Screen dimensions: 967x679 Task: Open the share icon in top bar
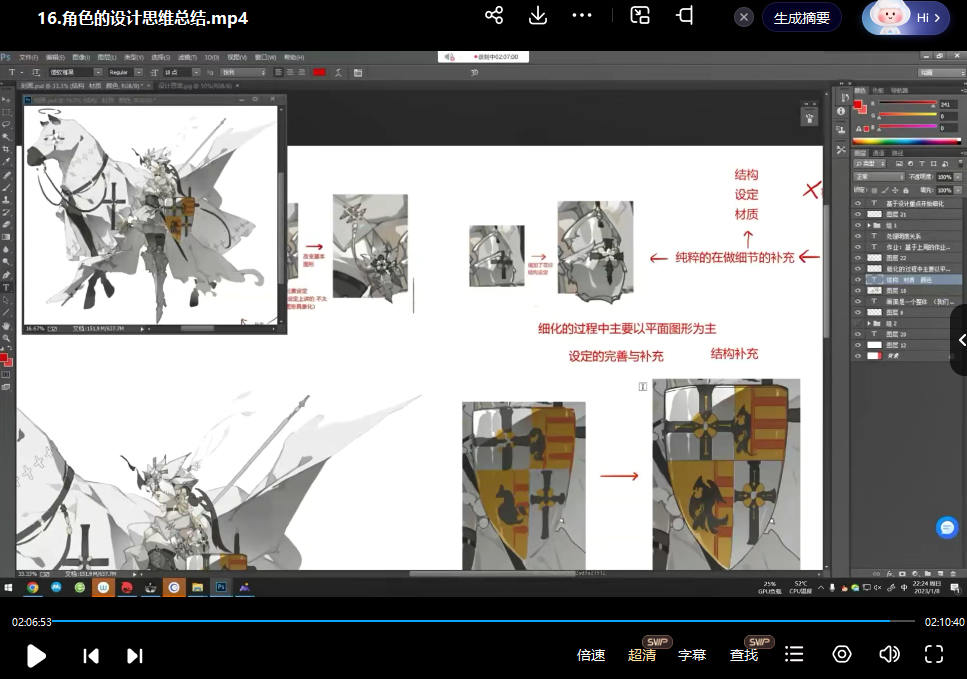point(493,15)
